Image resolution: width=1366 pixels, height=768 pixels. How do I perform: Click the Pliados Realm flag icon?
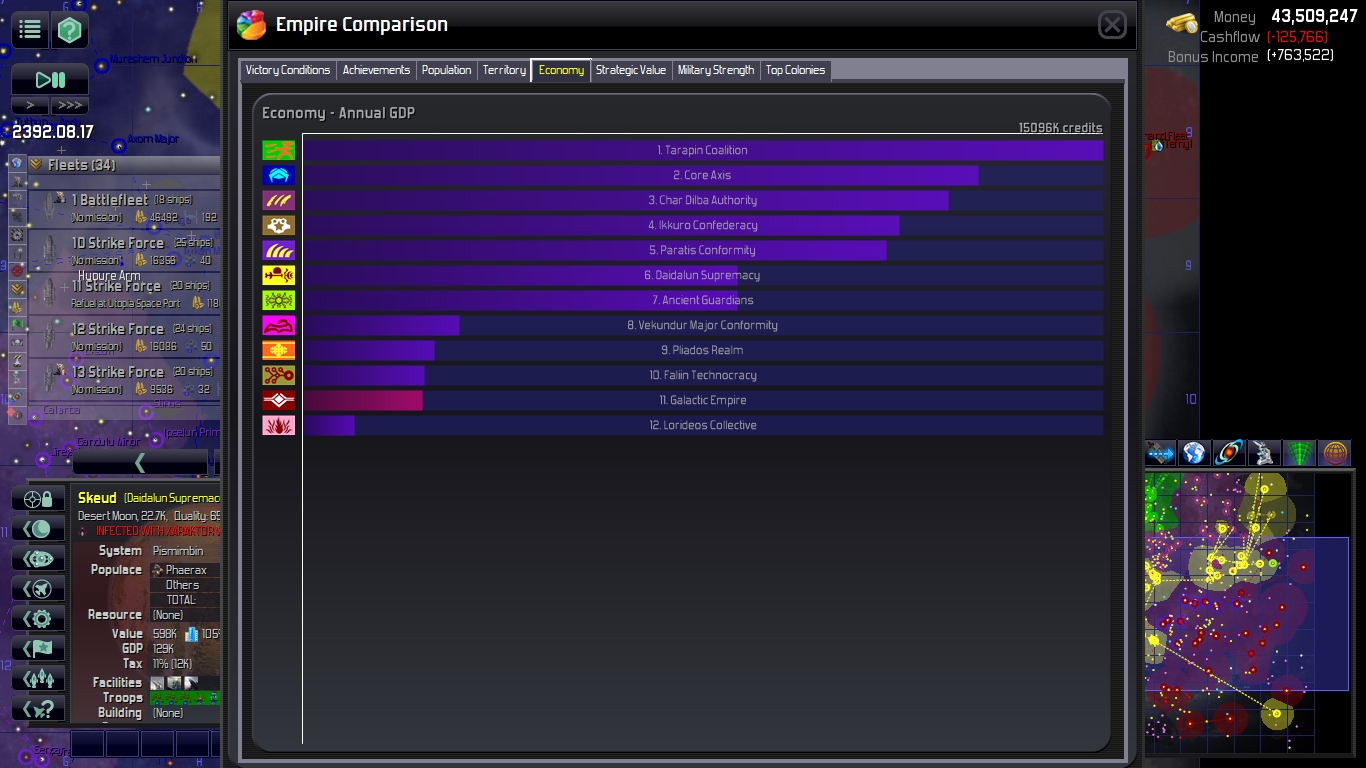click(279, 350)
